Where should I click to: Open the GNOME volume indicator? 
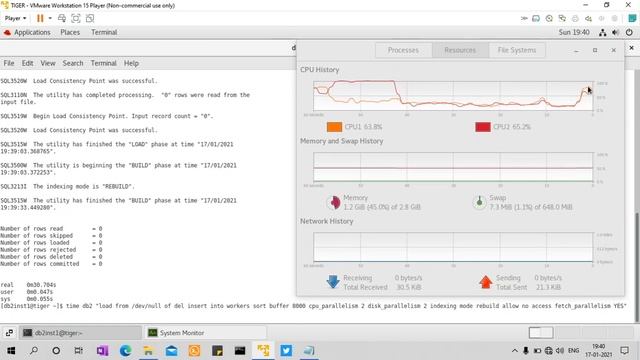click(x=616, y=32)
